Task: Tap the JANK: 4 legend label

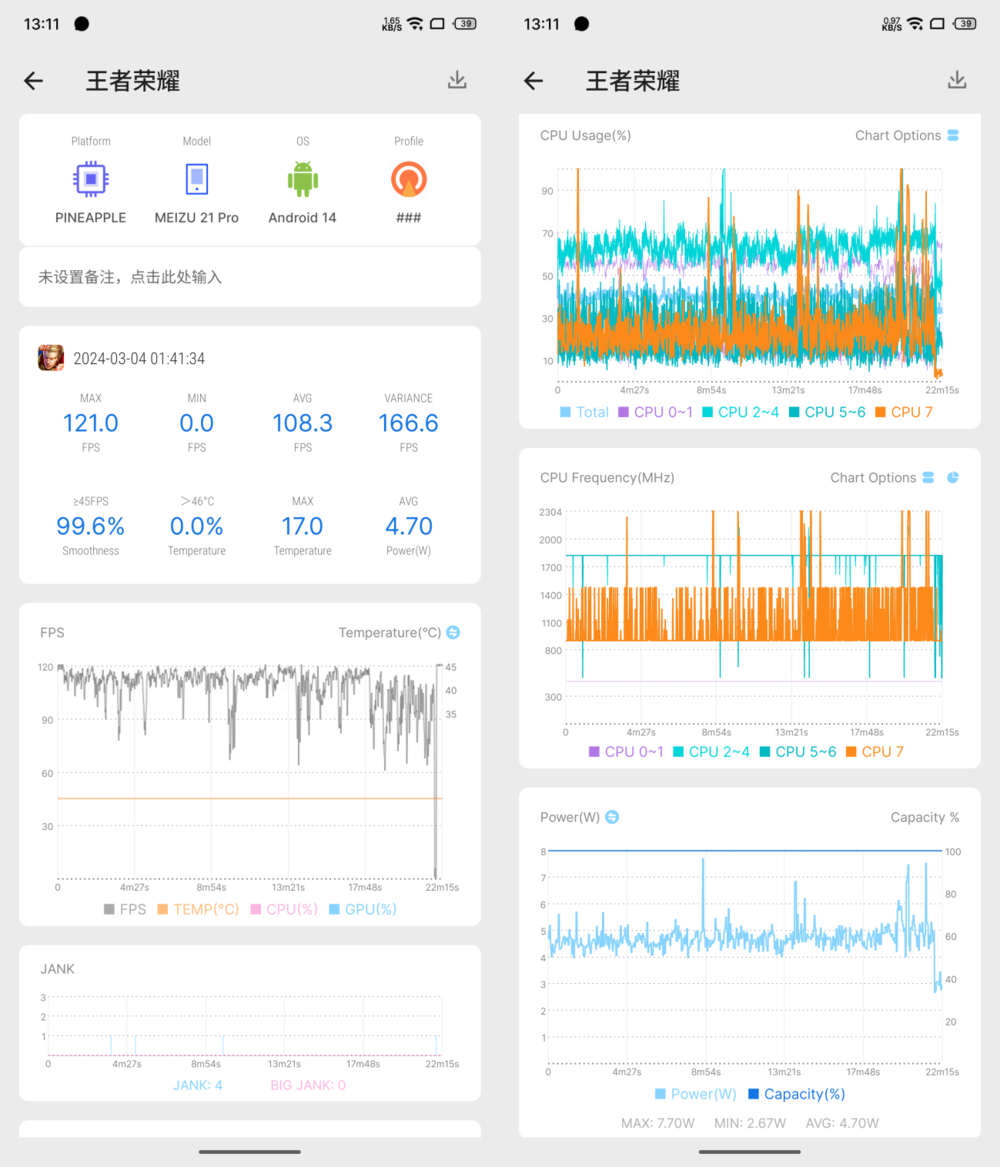Action: pos(197,1085)
